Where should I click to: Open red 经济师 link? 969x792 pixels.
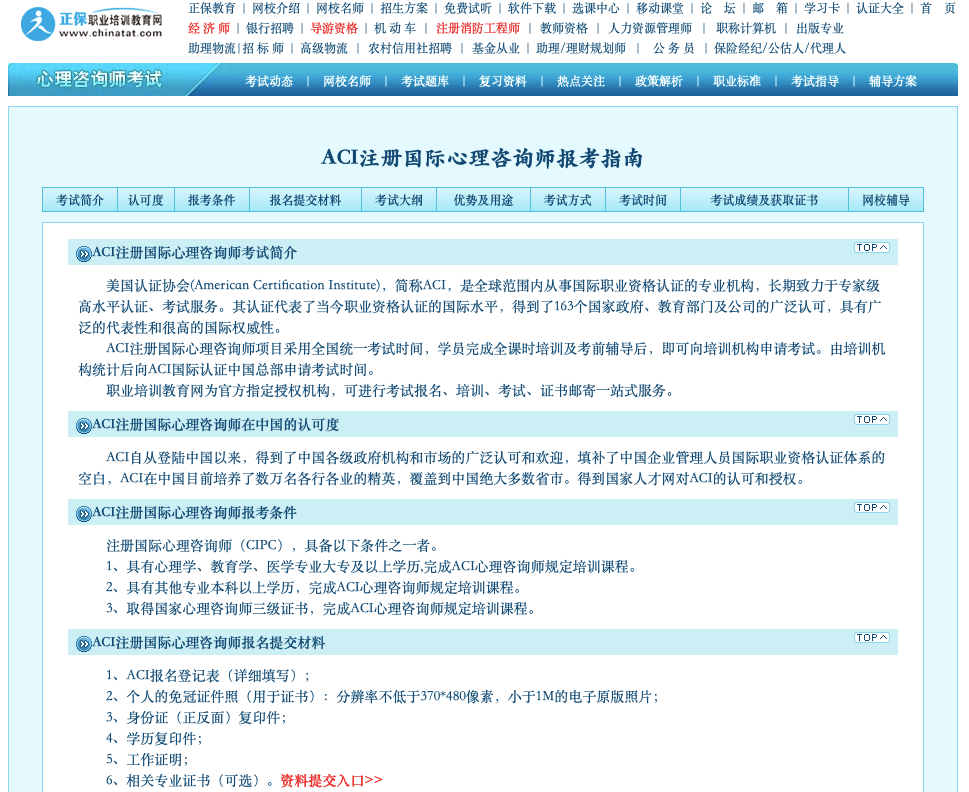pos(209,28)
